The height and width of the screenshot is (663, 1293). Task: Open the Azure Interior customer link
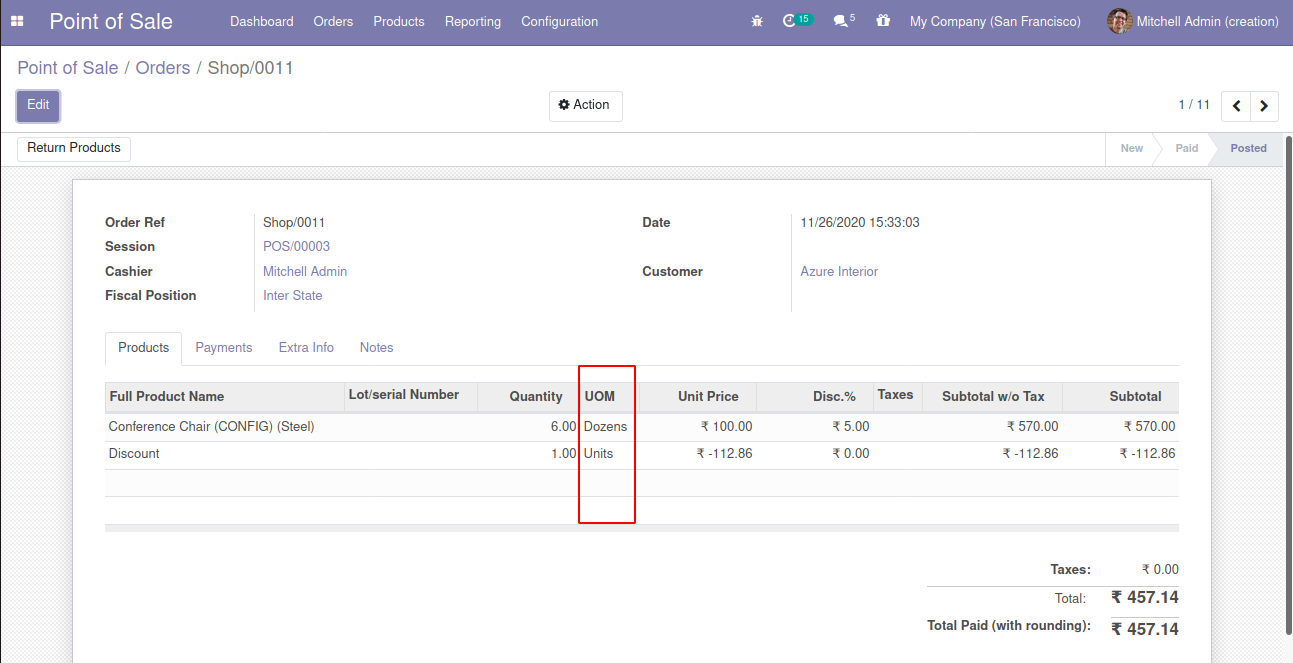(839, 272)
